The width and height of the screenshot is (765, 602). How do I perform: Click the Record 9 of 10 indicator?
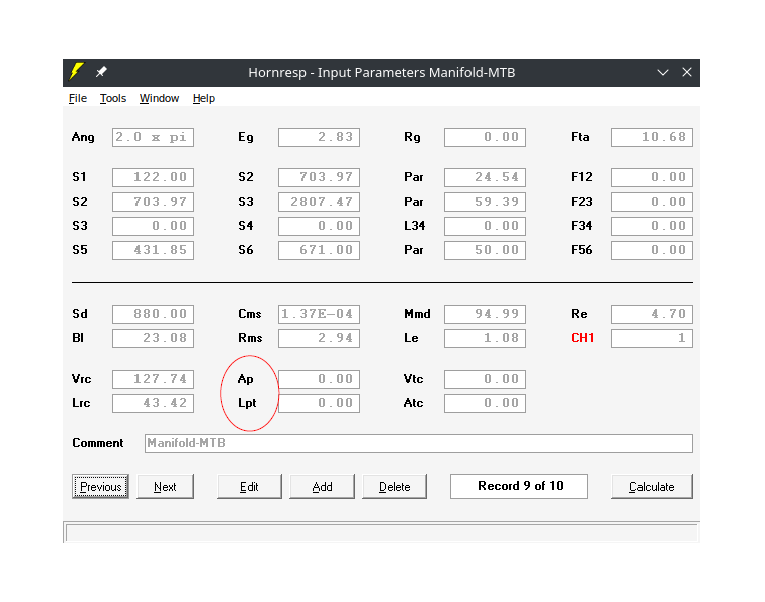[x=519, y=486]
